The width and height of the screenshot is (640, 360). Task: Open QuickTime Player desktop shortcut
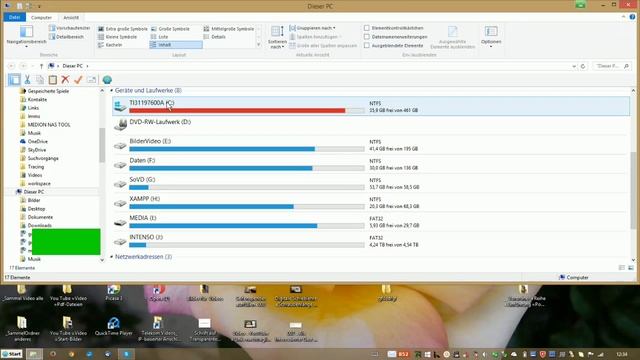click(x=113, y=327)
